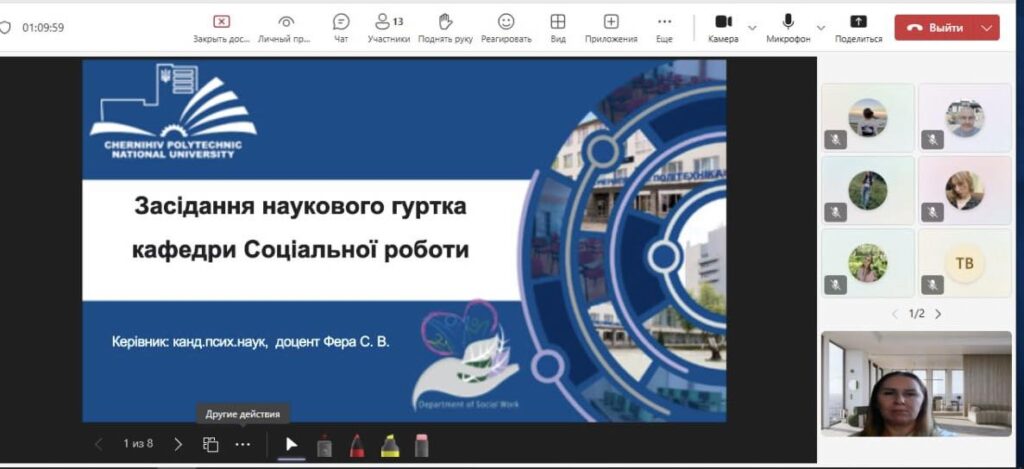This screenshot has width=1024, height=469.
Task: Pick the eraser tool in slide toolbar
Action: [421, 445]
